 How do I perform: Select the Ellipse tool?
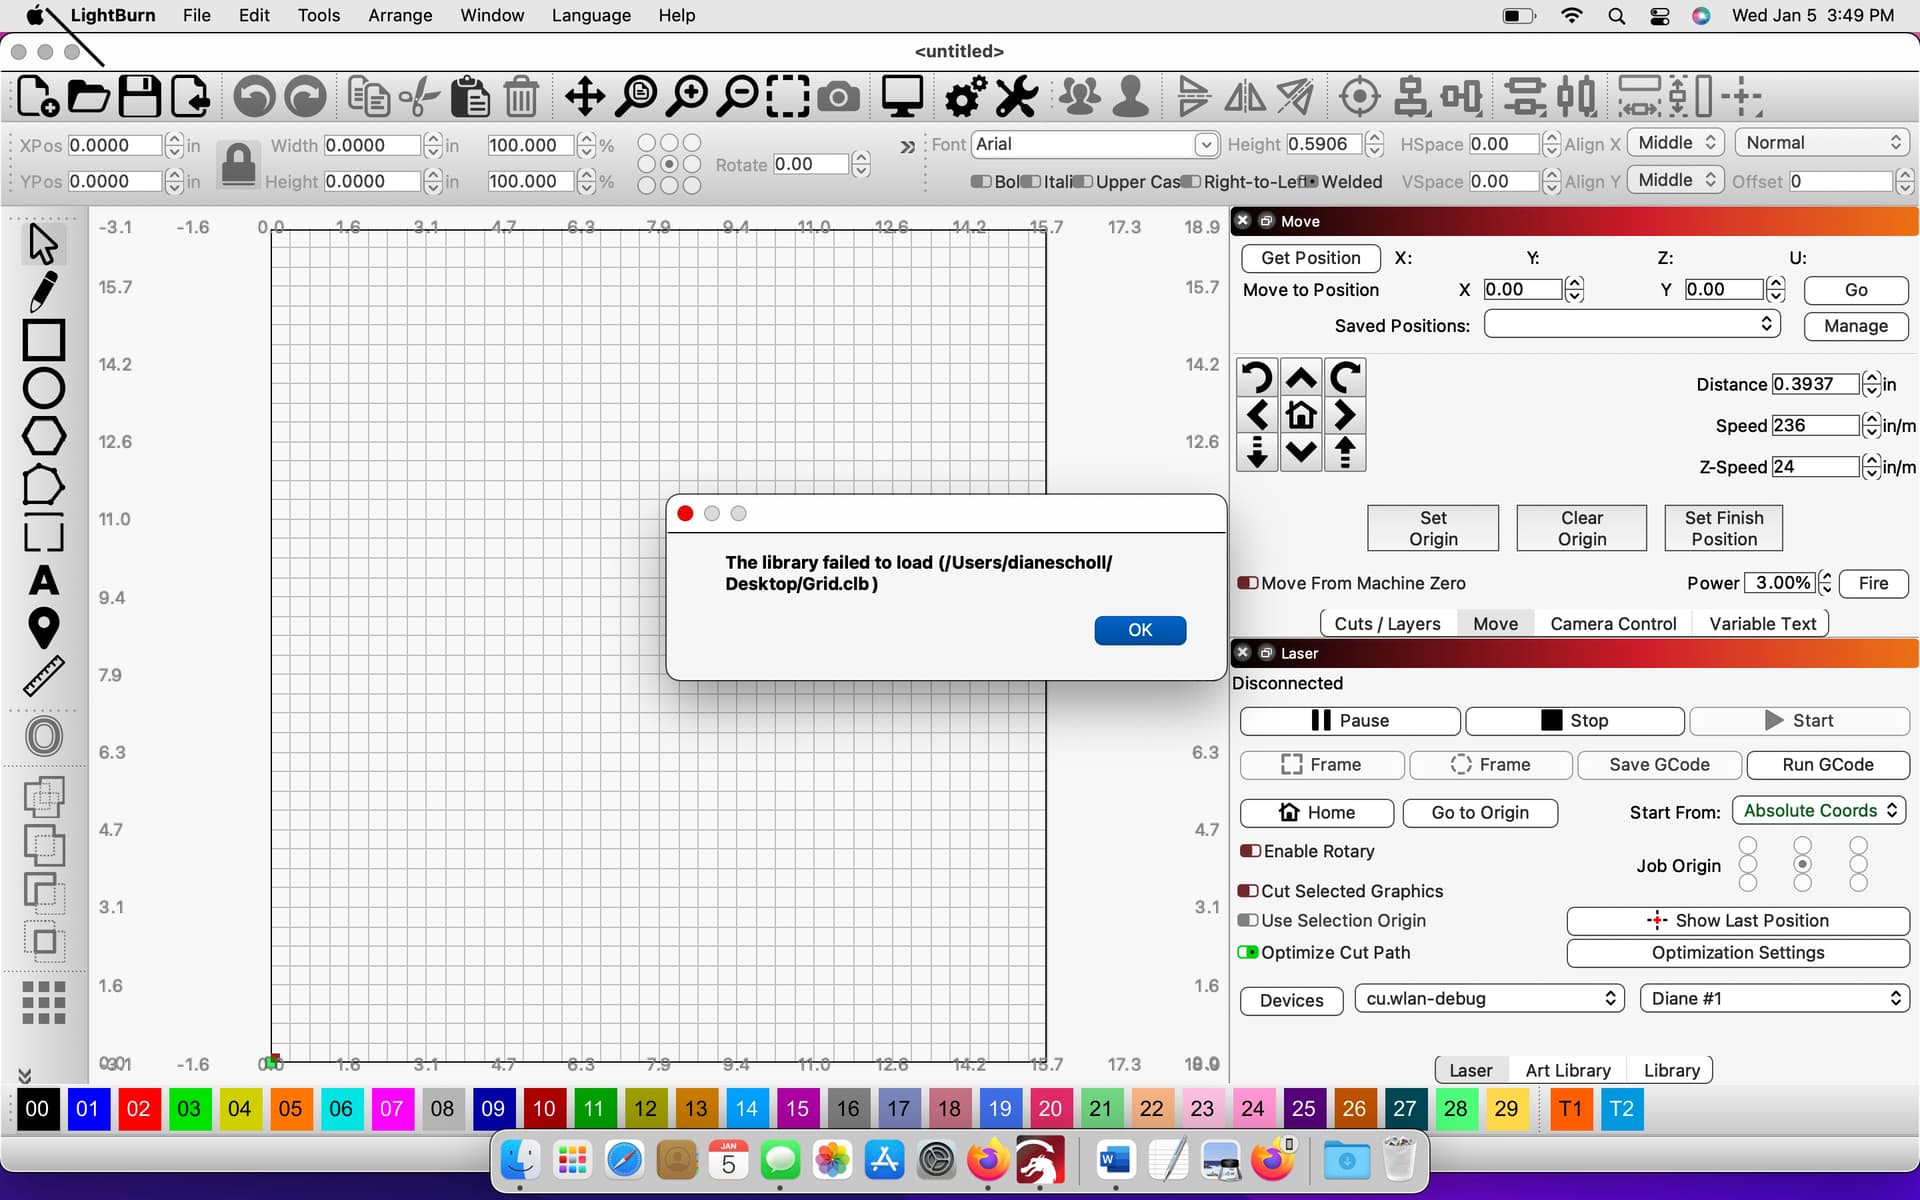click(x=43, y=388)
